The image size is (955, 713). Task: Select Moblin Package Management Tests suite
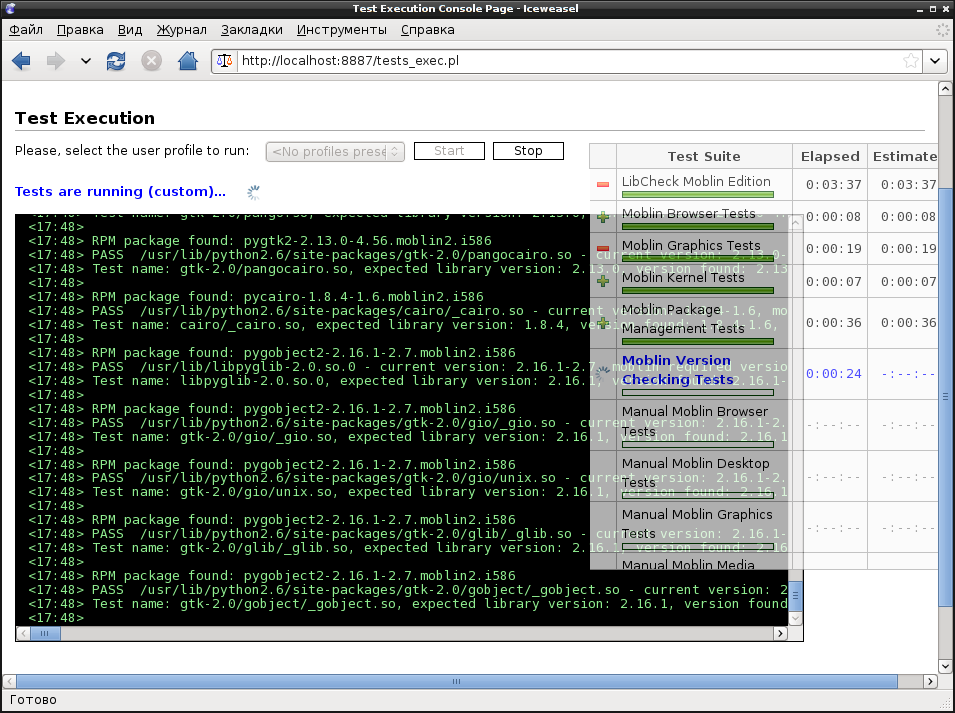[683, 319]
